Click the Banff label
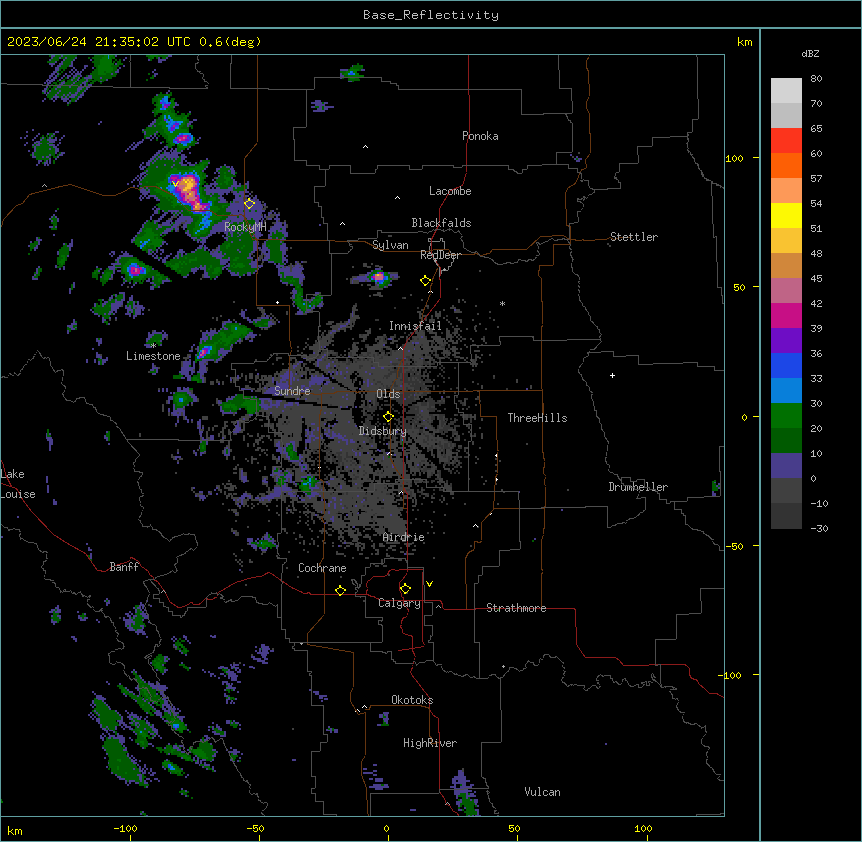This screenshot has height=842, width=862. (124, 567)
